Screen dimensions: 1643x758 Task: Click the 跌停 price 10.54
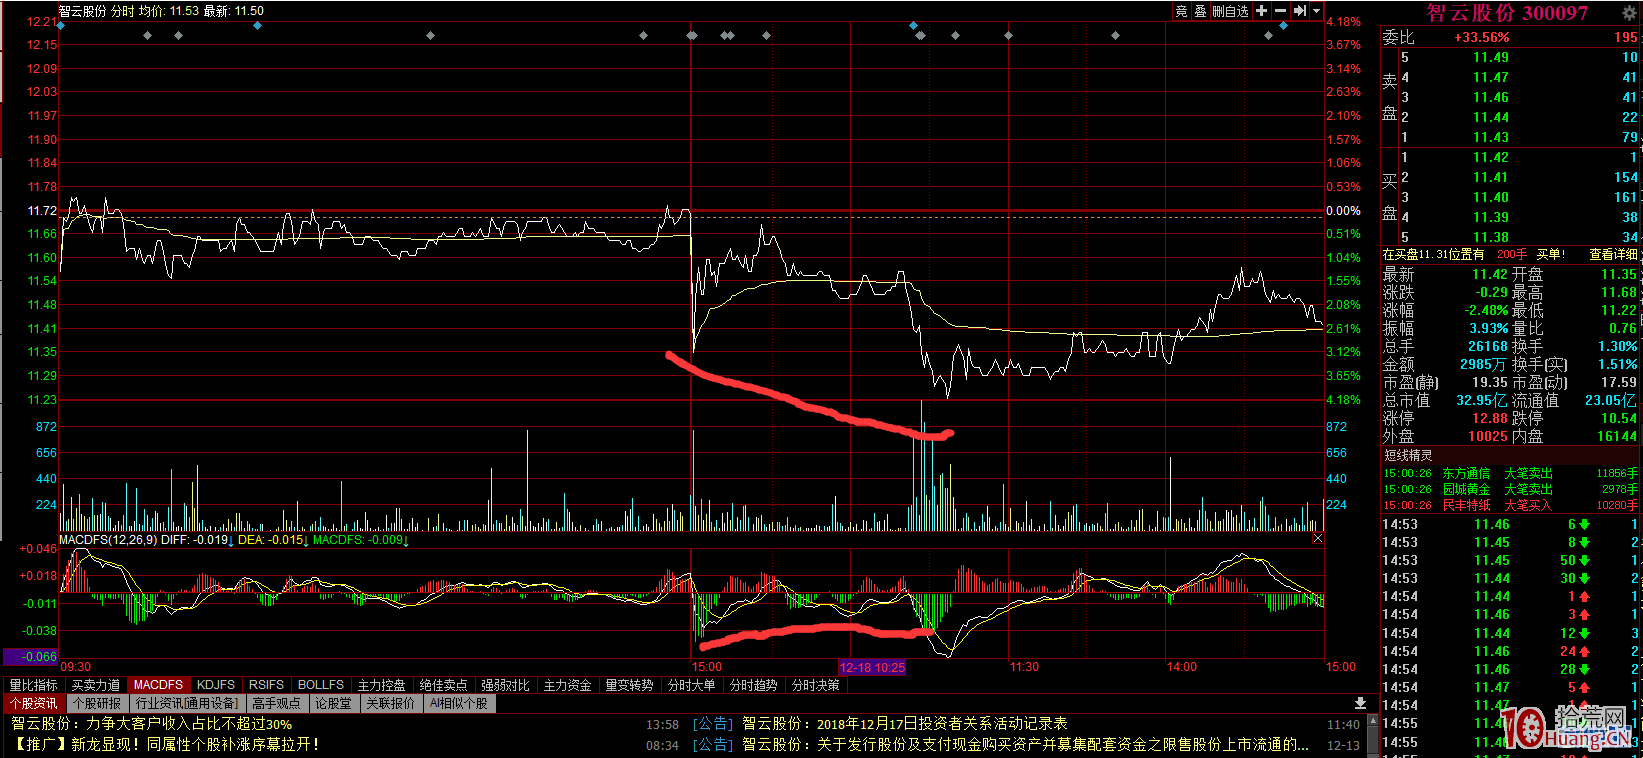1619,419
